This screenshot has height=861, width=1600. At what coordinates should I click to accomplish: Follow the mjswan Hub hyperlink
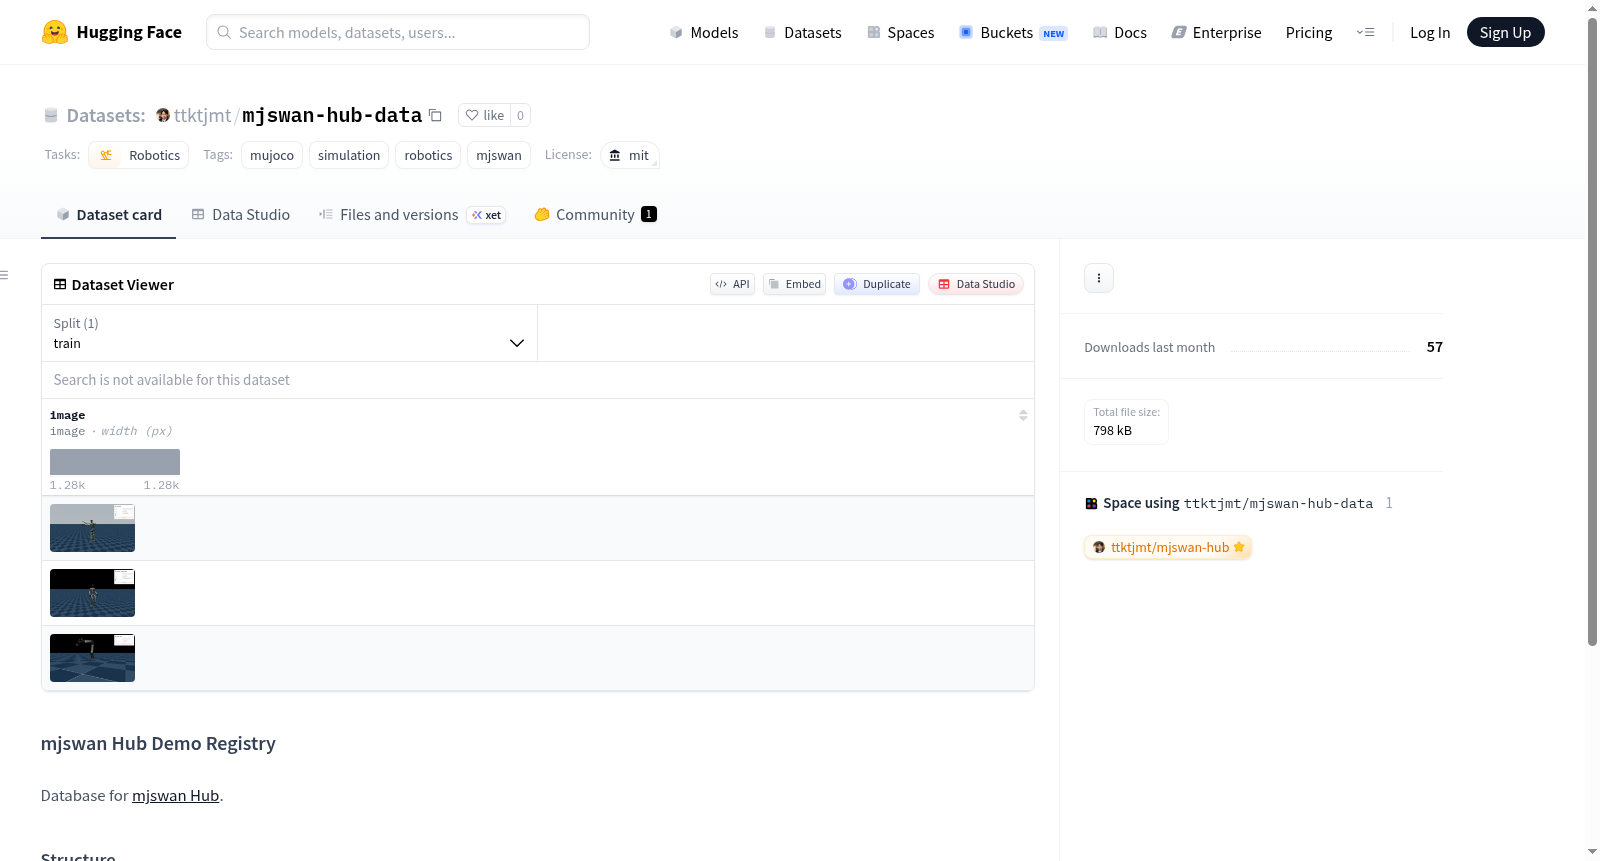[175, 796]
